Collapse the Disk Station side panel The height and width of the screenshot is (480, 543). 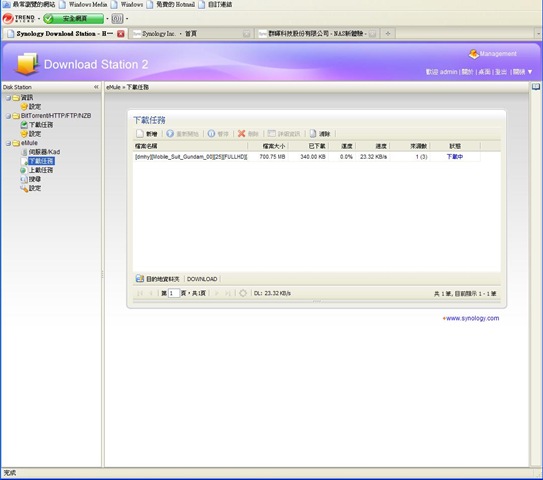coord(96,87)
